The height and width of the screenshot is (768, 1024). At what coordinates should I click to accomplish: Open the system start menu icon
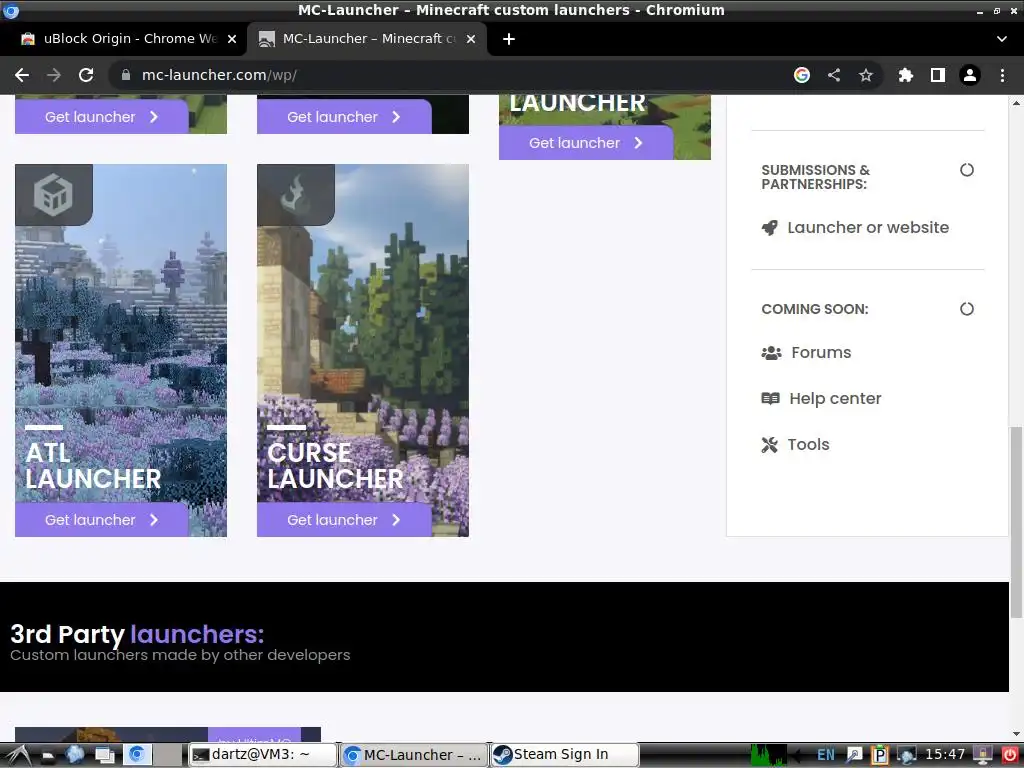point(18,755)
